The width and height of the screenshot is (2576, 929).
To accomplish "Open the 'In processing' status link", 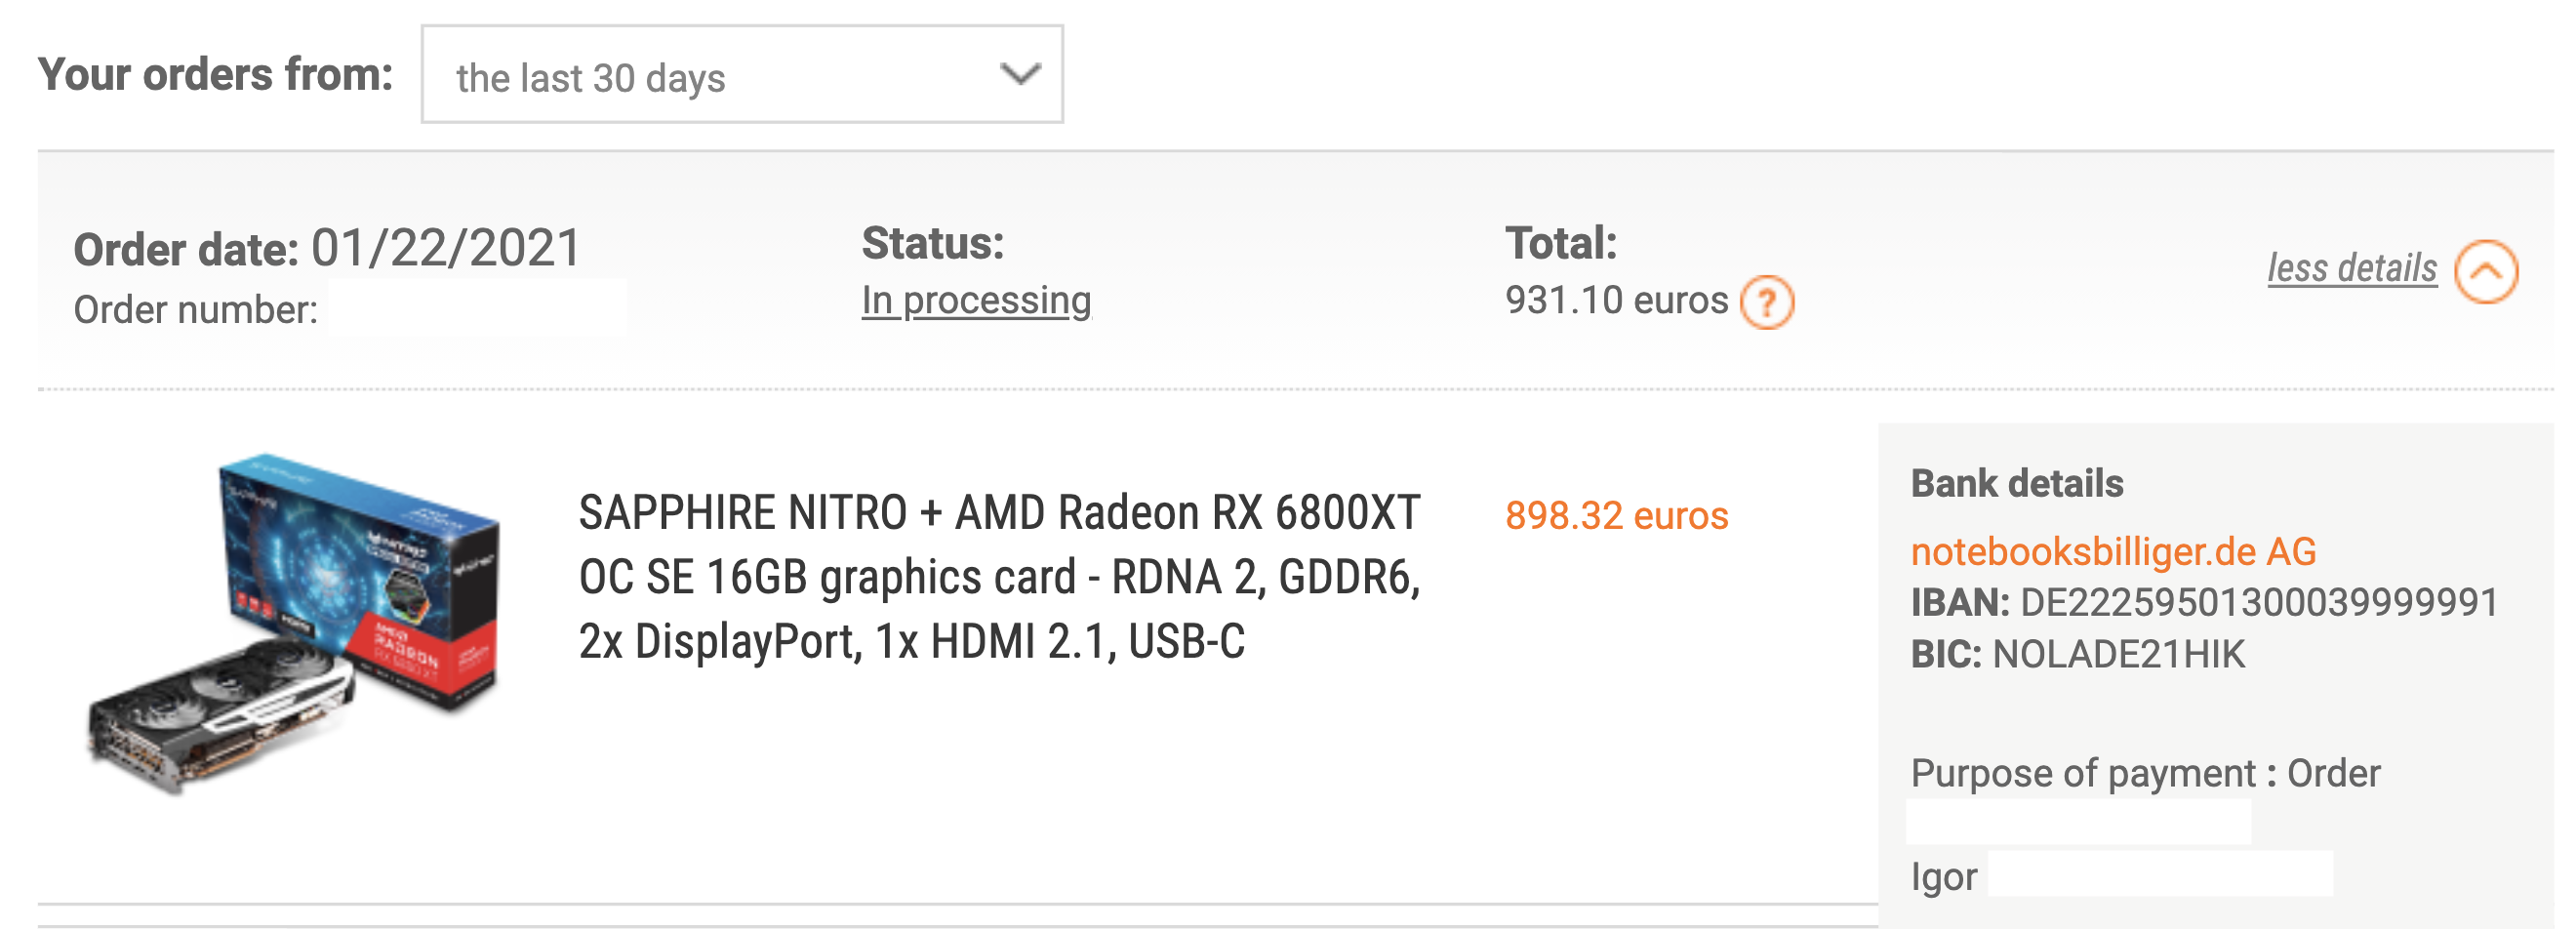I will [976, 300].
